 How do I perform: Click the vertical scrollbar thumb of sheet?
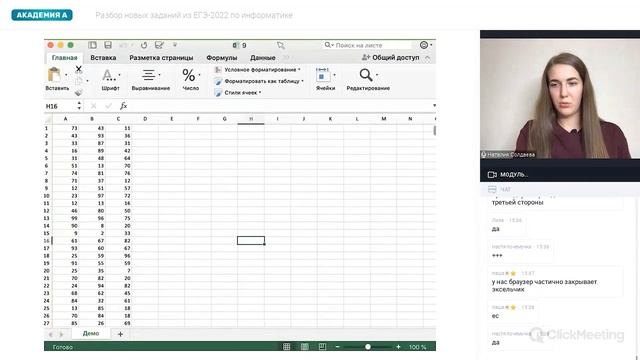pos(434,131)
